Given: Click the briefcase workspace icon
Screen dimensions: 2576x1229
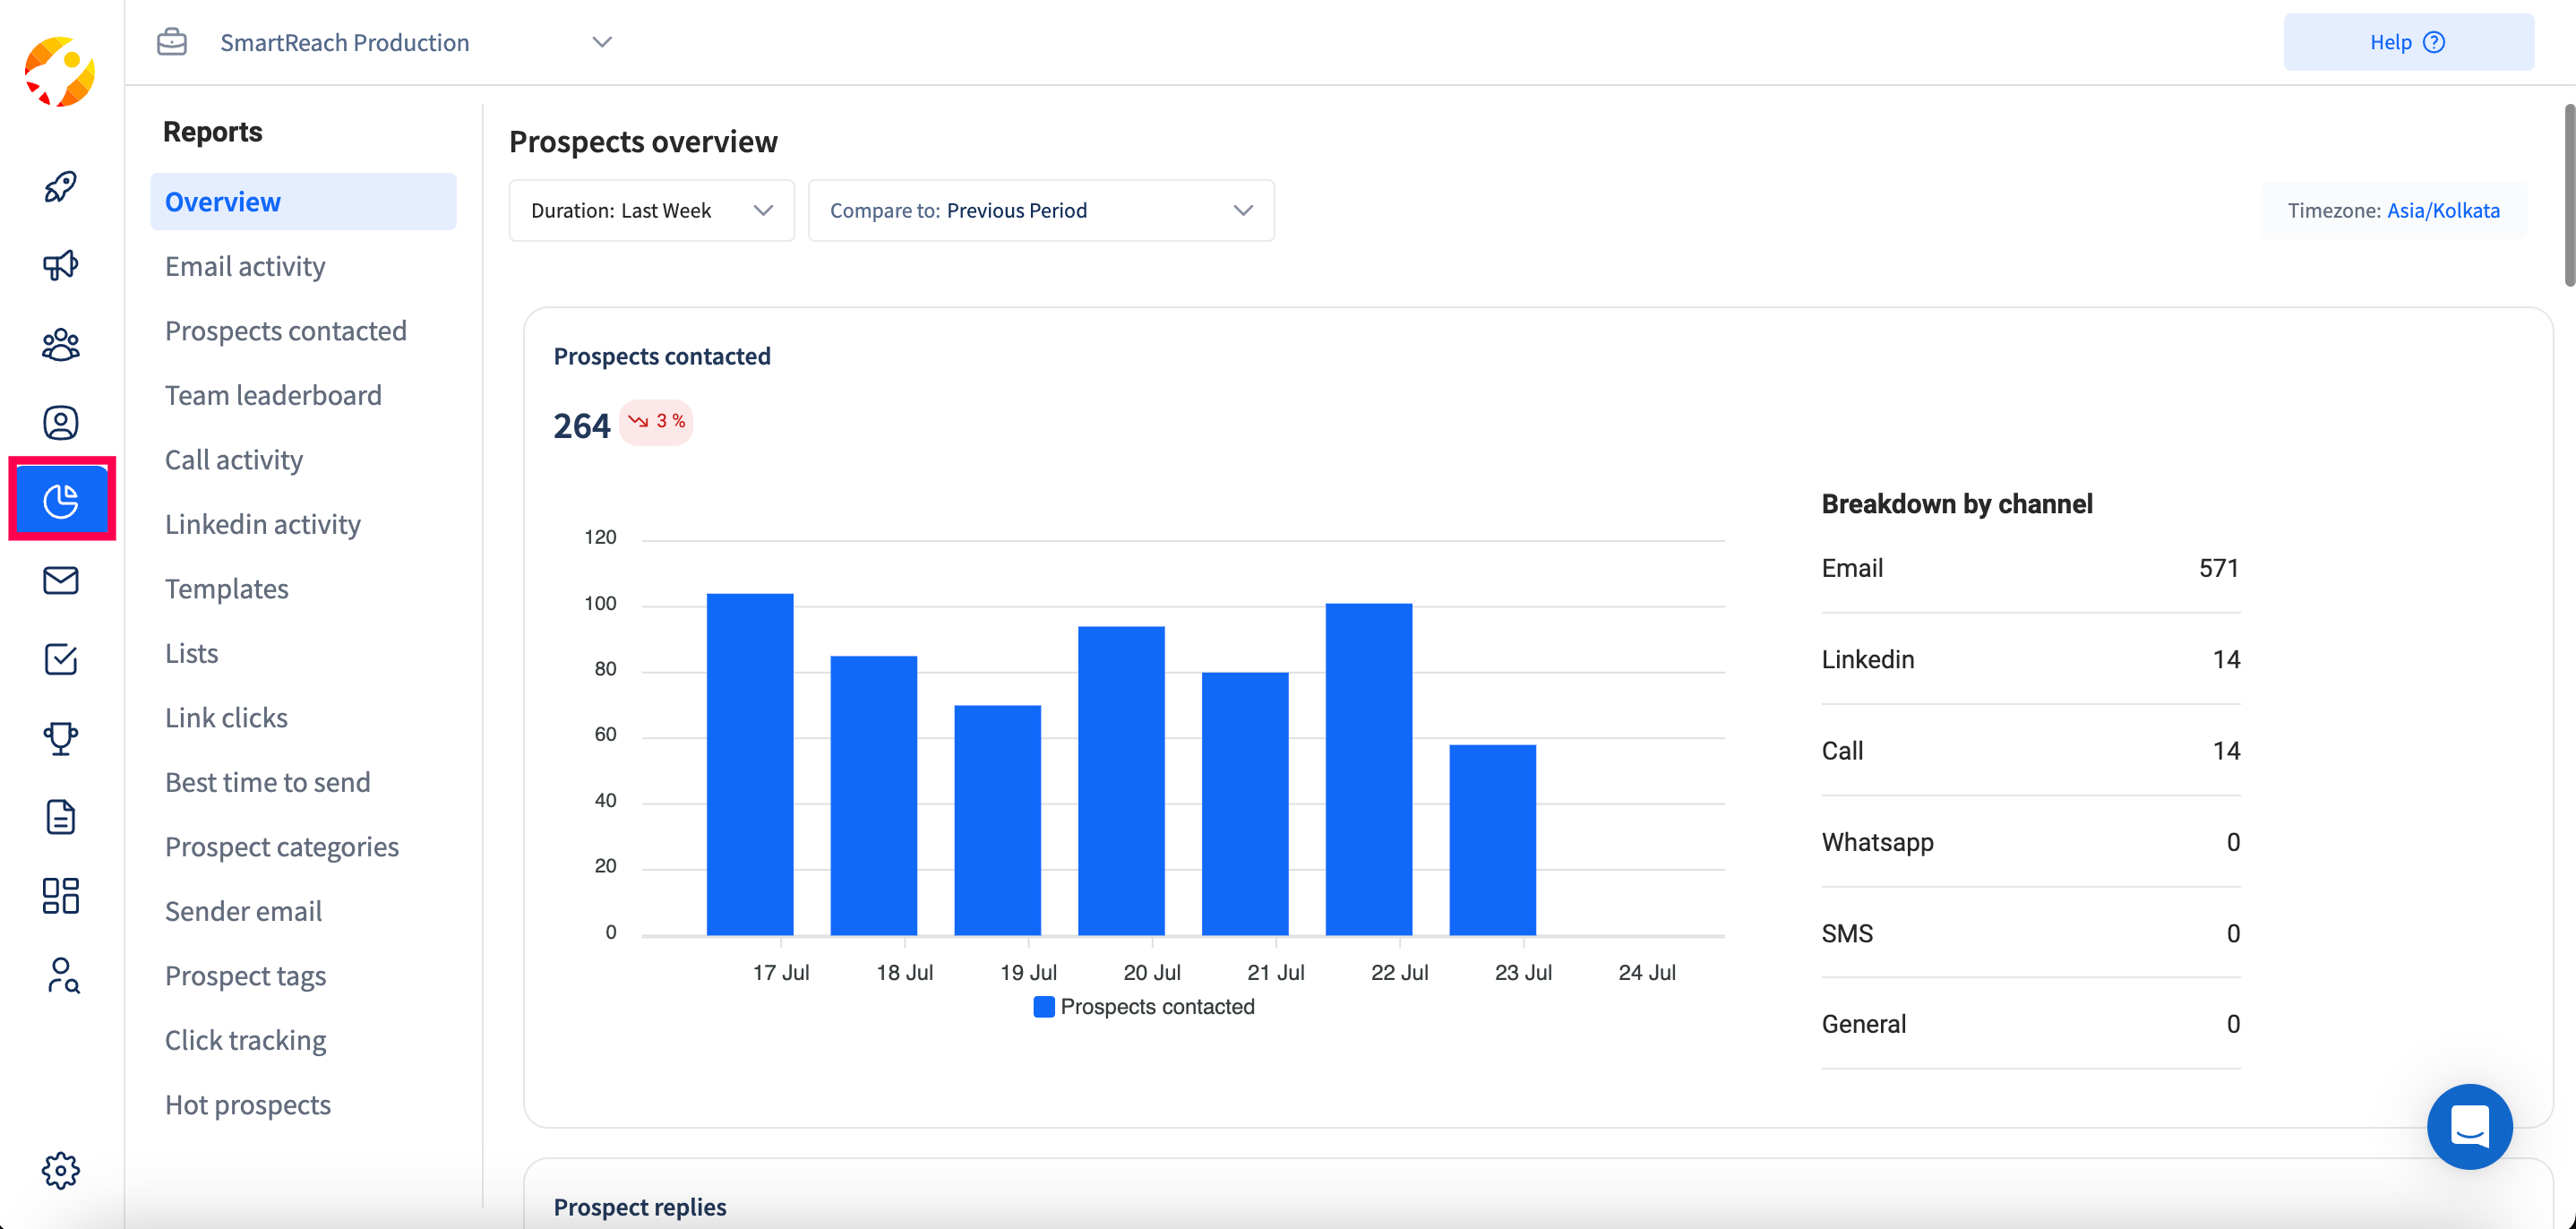Looking at the screenshot, I should [x=172, y=42].
